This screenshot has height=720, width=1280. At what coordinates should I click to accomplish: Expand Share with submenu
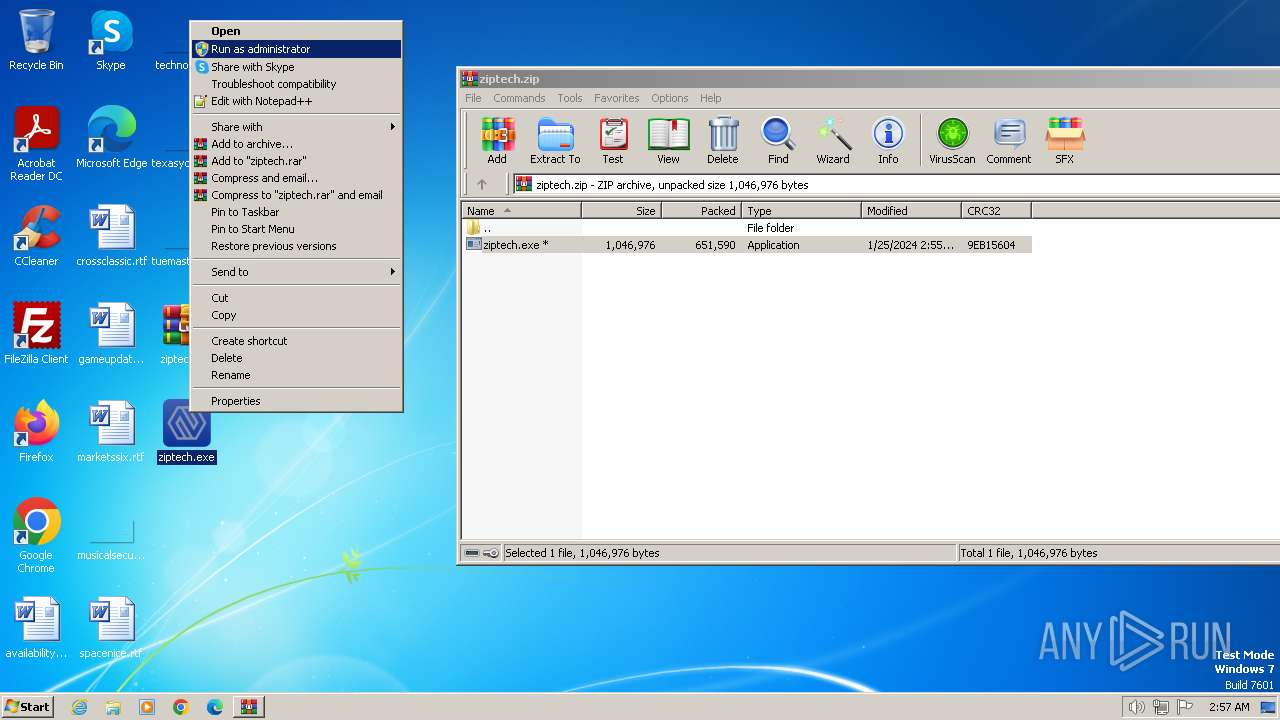coord(297,127)
